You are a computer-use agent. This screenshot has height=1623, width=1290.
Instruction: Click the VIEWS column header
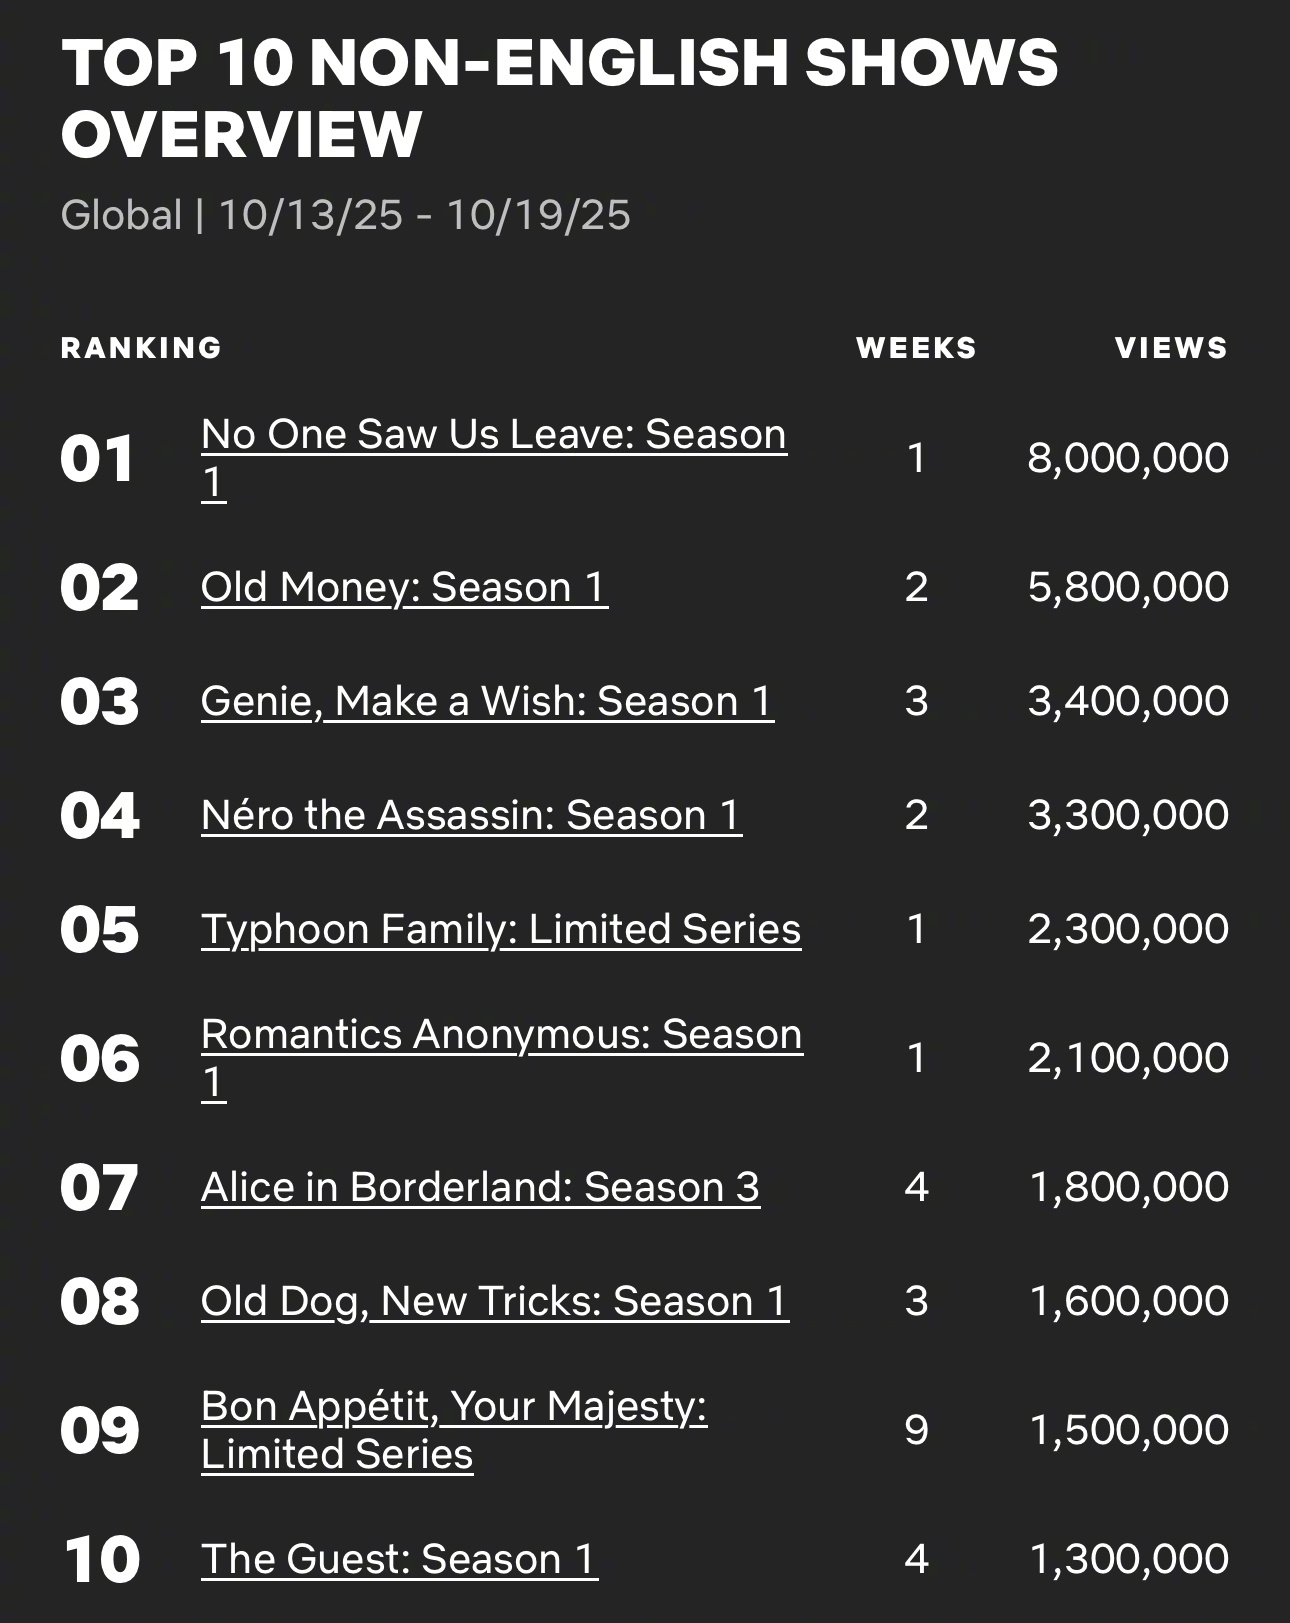(1171, 348)
